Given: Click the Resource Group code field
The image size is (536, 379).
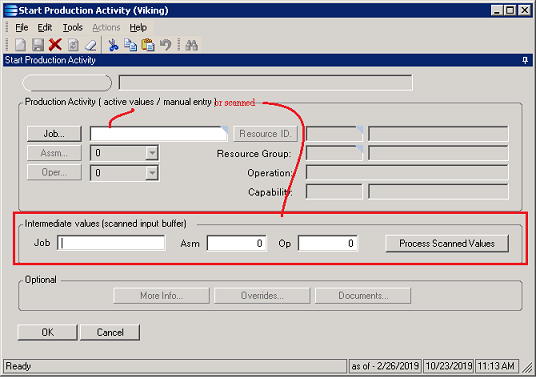Looking at the screenshot, I should 334,153.
